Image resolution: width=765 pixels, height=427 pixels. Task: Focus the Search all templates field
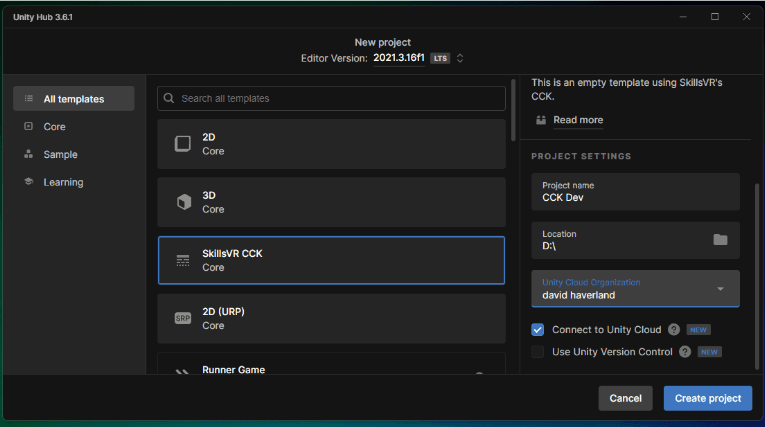pyautogui.click(x=331, y=99)
